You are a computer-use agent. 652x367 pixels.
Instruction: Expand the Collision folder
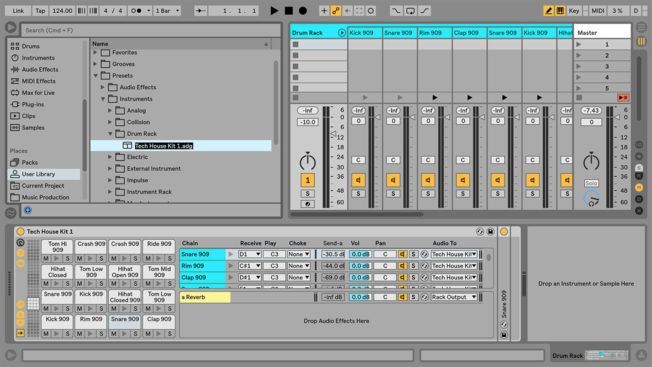pyautogui.click(x=110, y=122)
